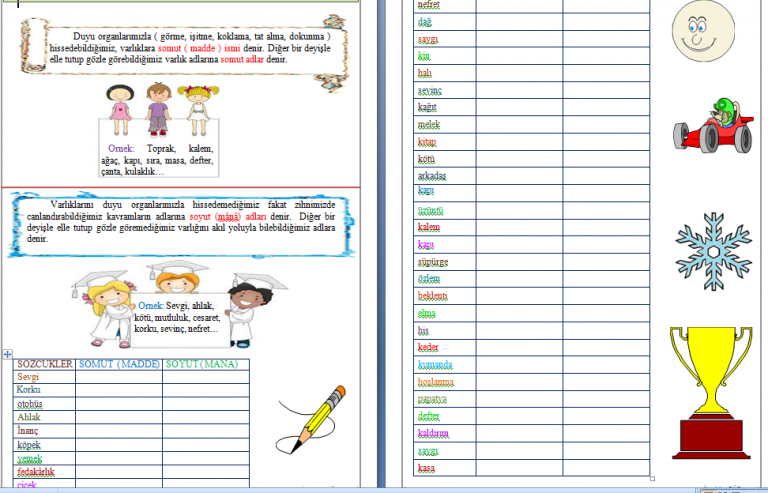
Task: Click the SOYUT(MANA) column header cell
Action: (x=203, y=364)
